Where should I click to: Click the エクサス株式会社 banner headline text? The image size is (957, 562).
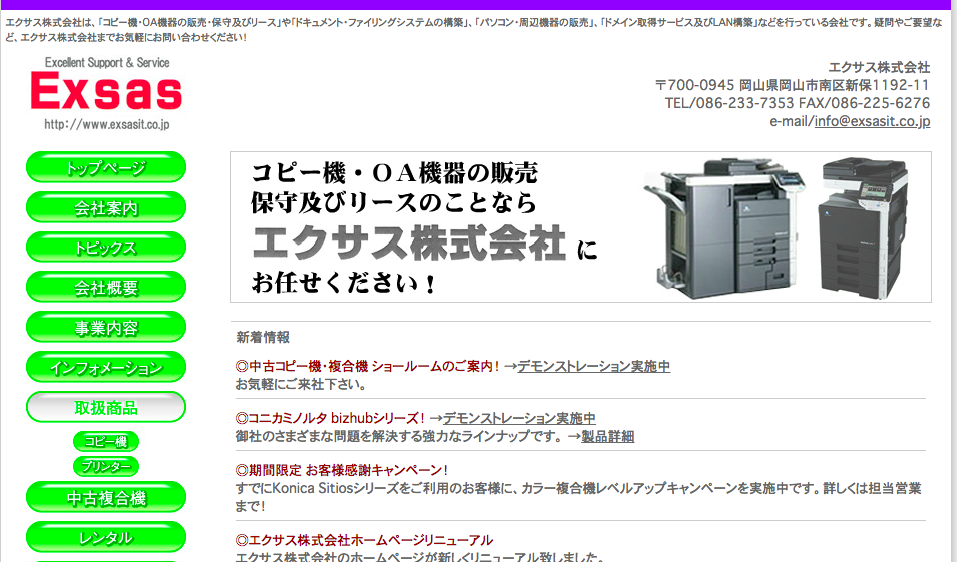click(x=409, y=243)
